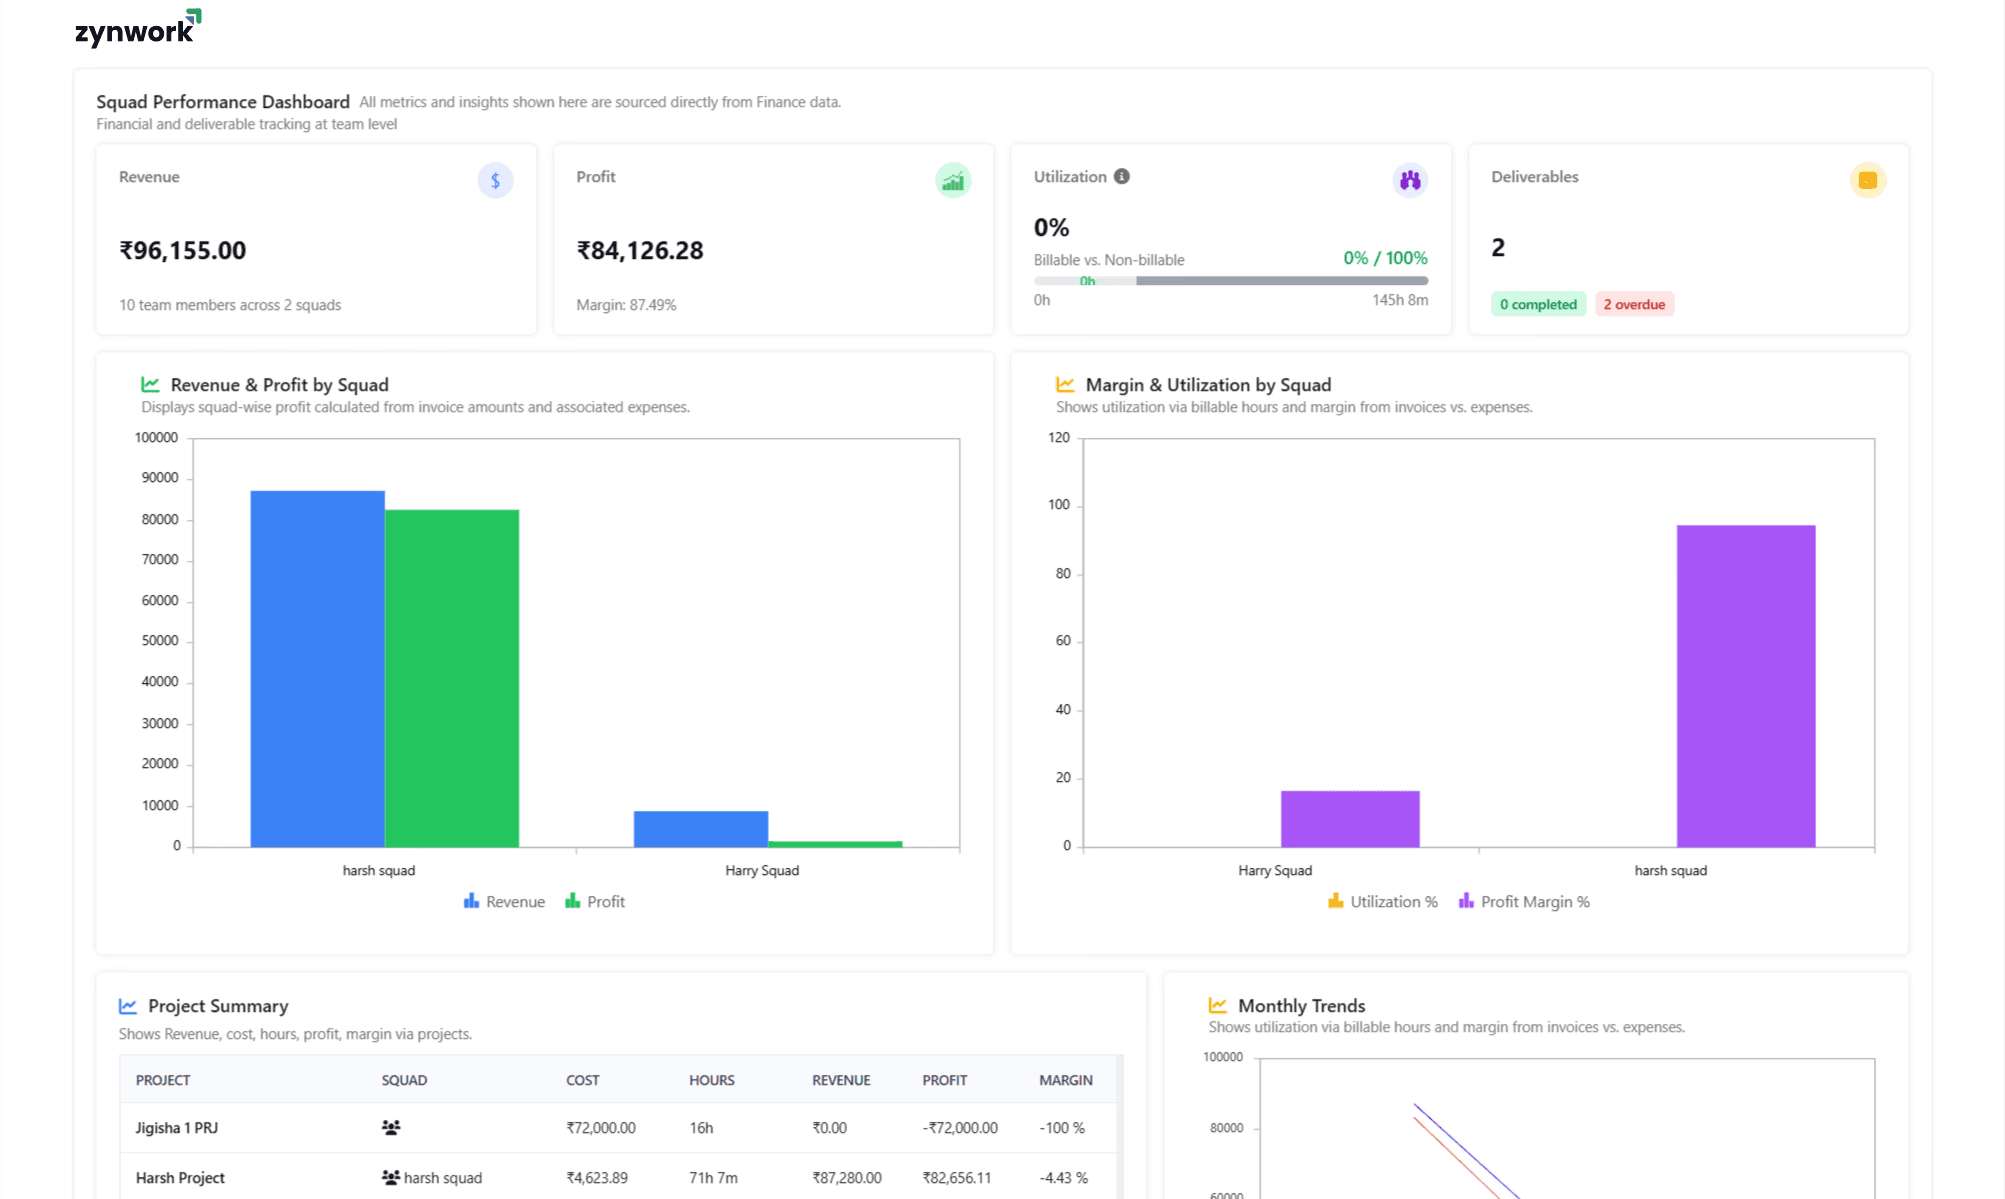Image resolution: width=2005 pixels, height=1199 pixels.
Task: Click the zynwork logo
Action: (x=137, y=29)
